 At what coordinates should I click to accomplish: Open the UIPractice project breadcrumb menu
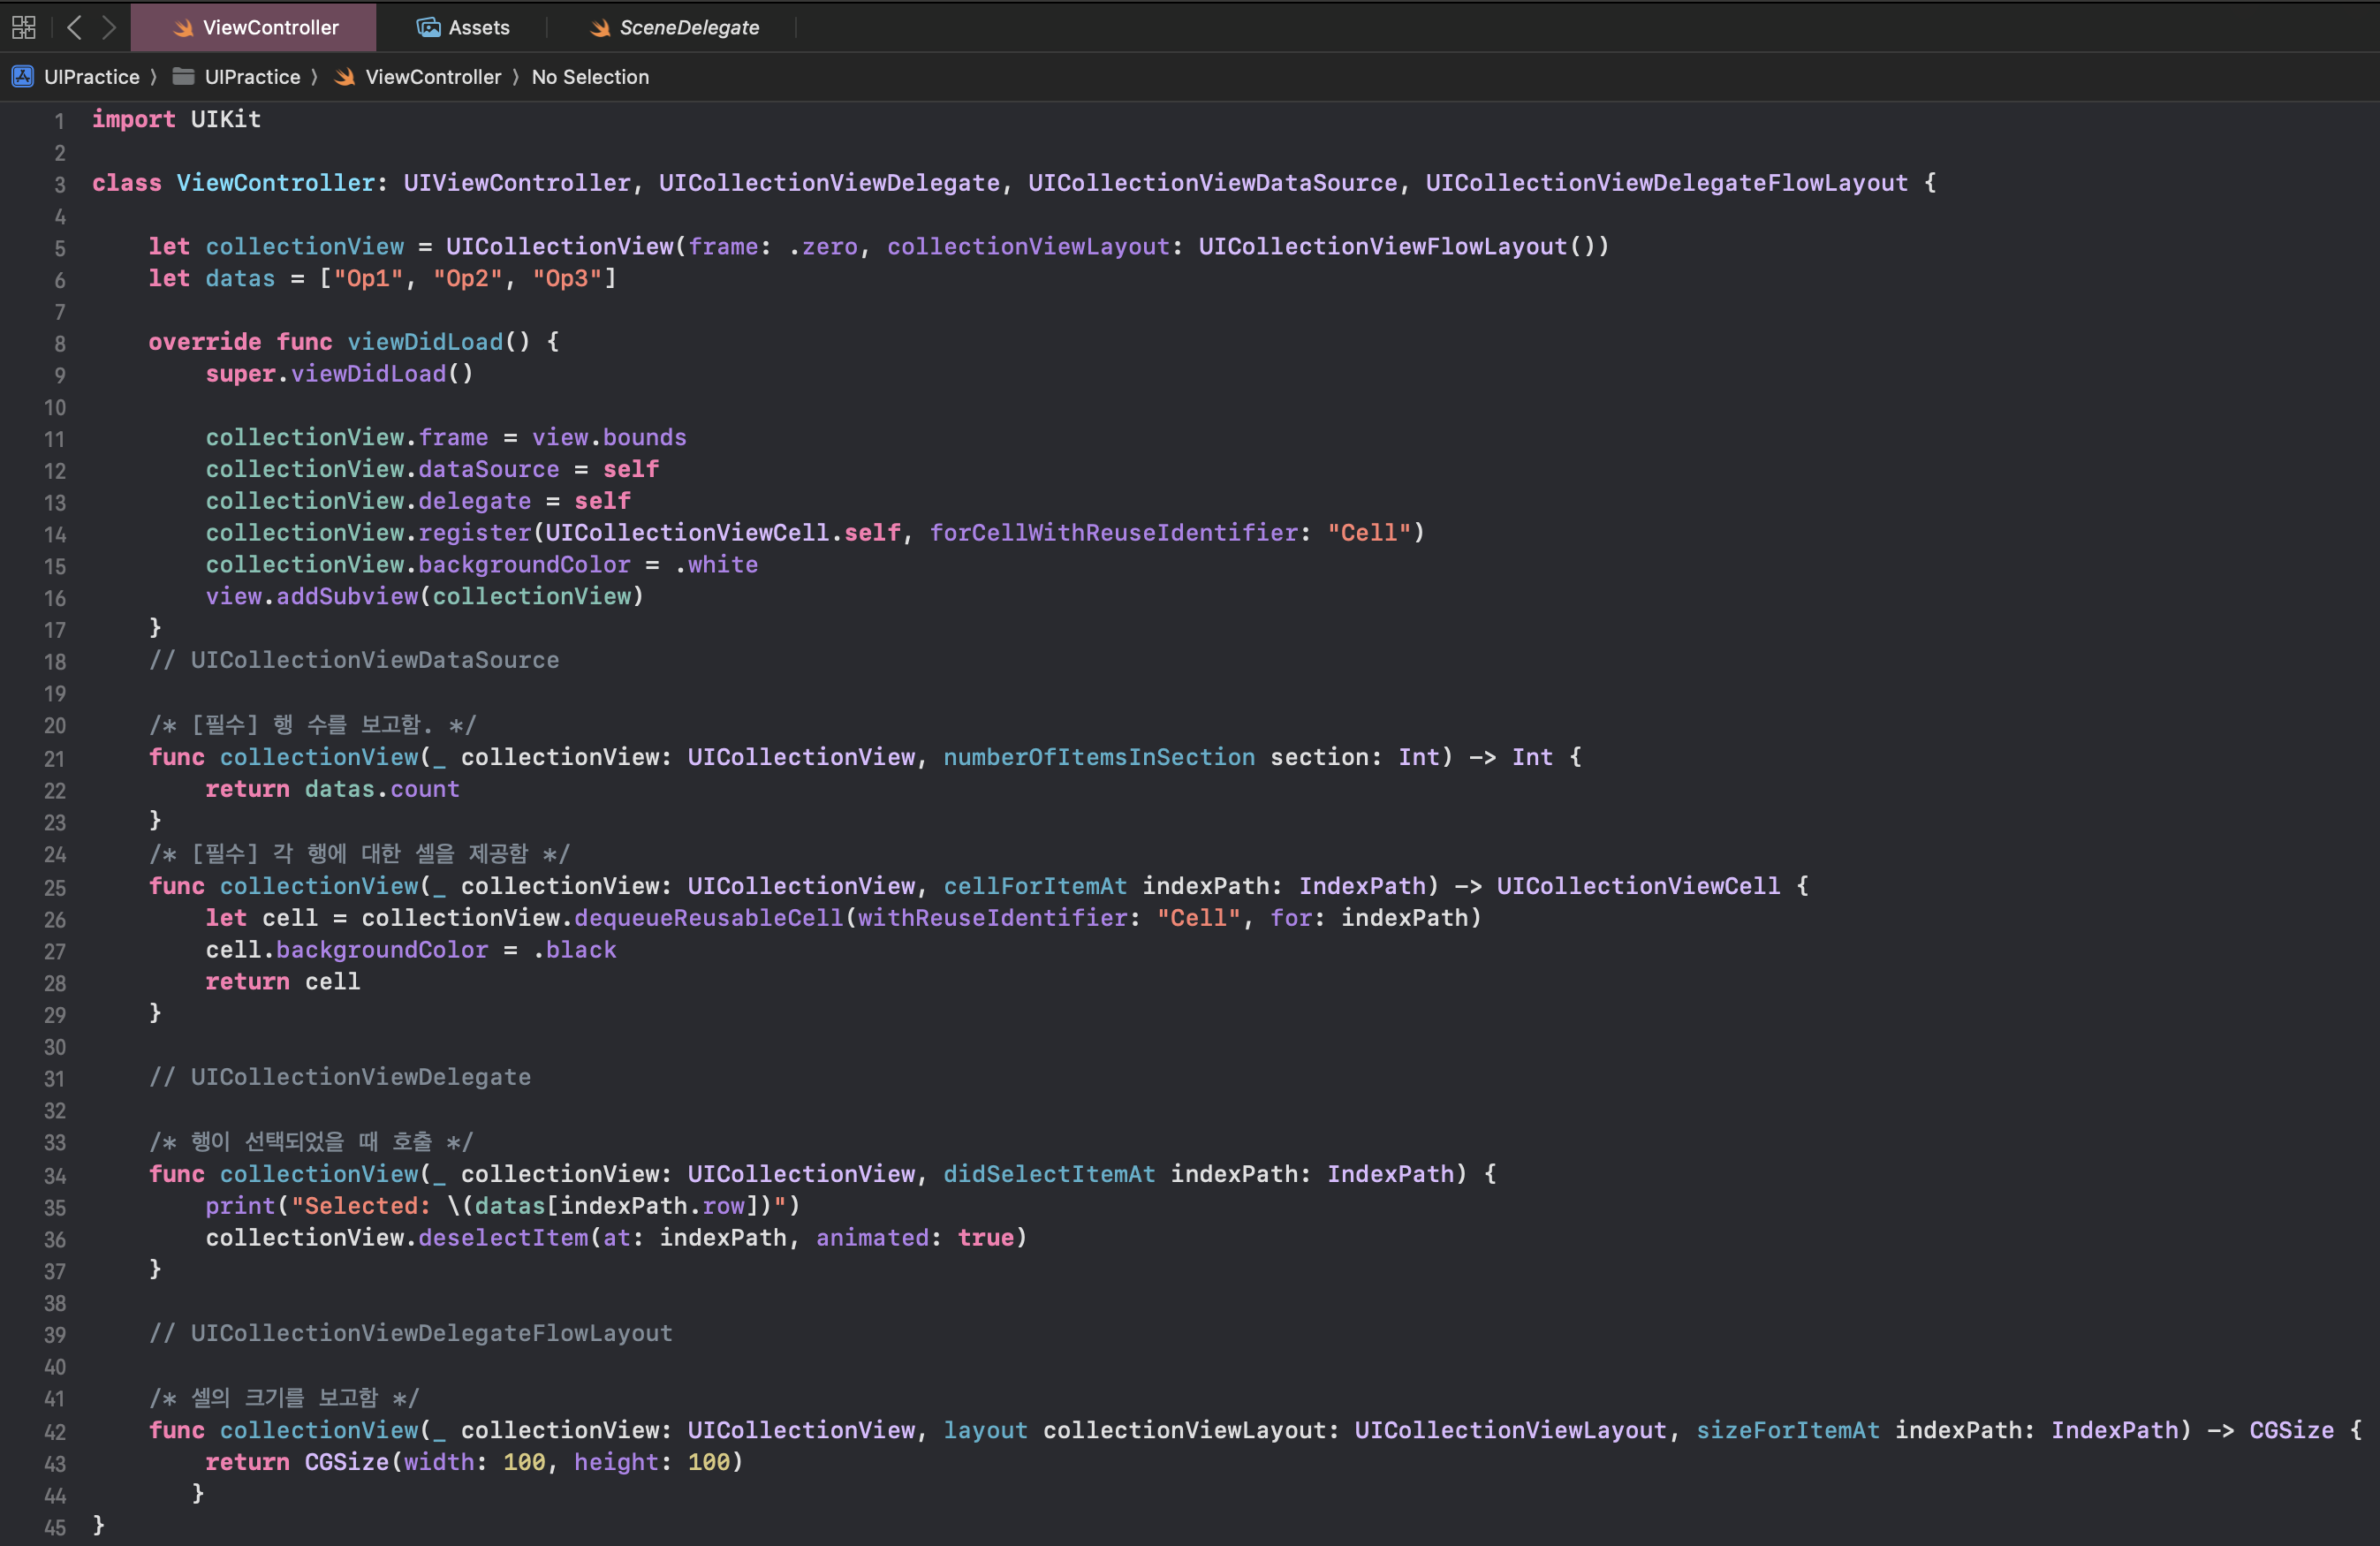pos(91,77)
